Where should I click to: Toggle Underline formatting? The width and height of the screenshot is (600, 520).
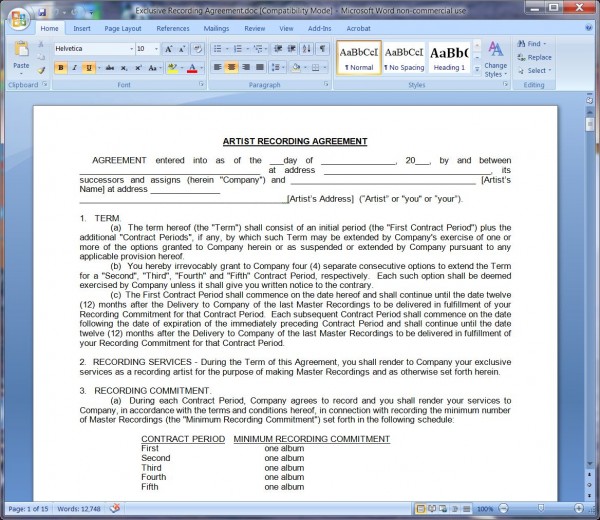[x=88, y=68]
